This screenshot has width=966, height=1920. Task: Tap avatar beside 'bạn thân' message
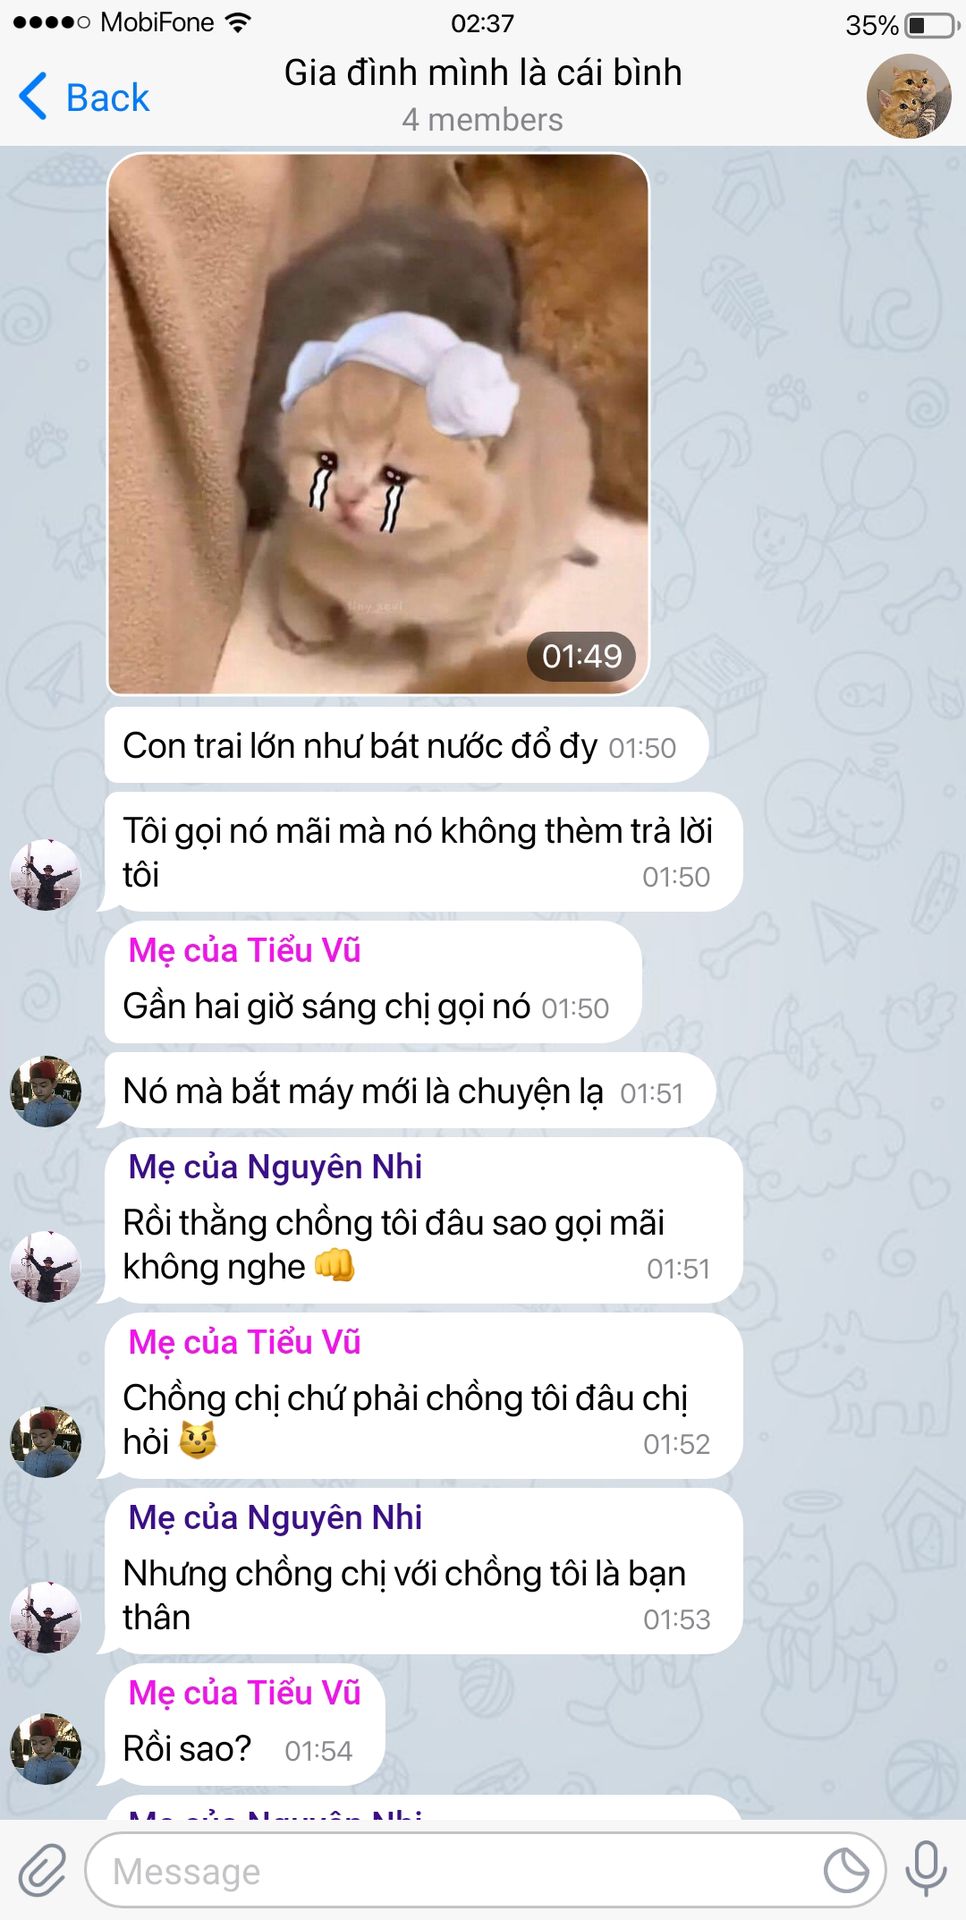[45, 1618]
